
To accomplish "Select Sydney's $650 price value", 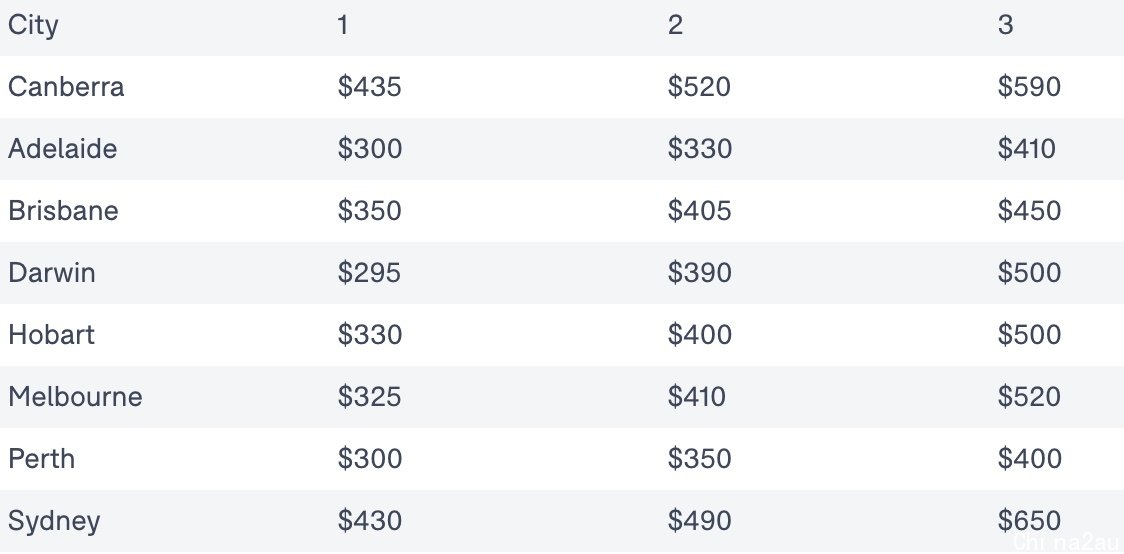I will tap(1029, 520).
